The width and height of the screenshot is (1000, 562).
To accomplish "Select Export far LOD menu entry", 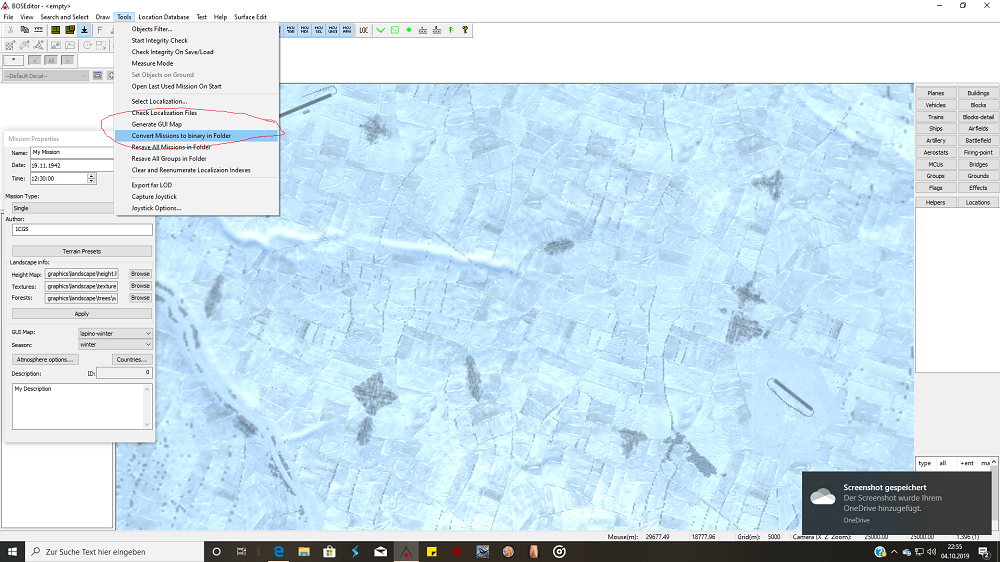I will [x=196, y=185].
